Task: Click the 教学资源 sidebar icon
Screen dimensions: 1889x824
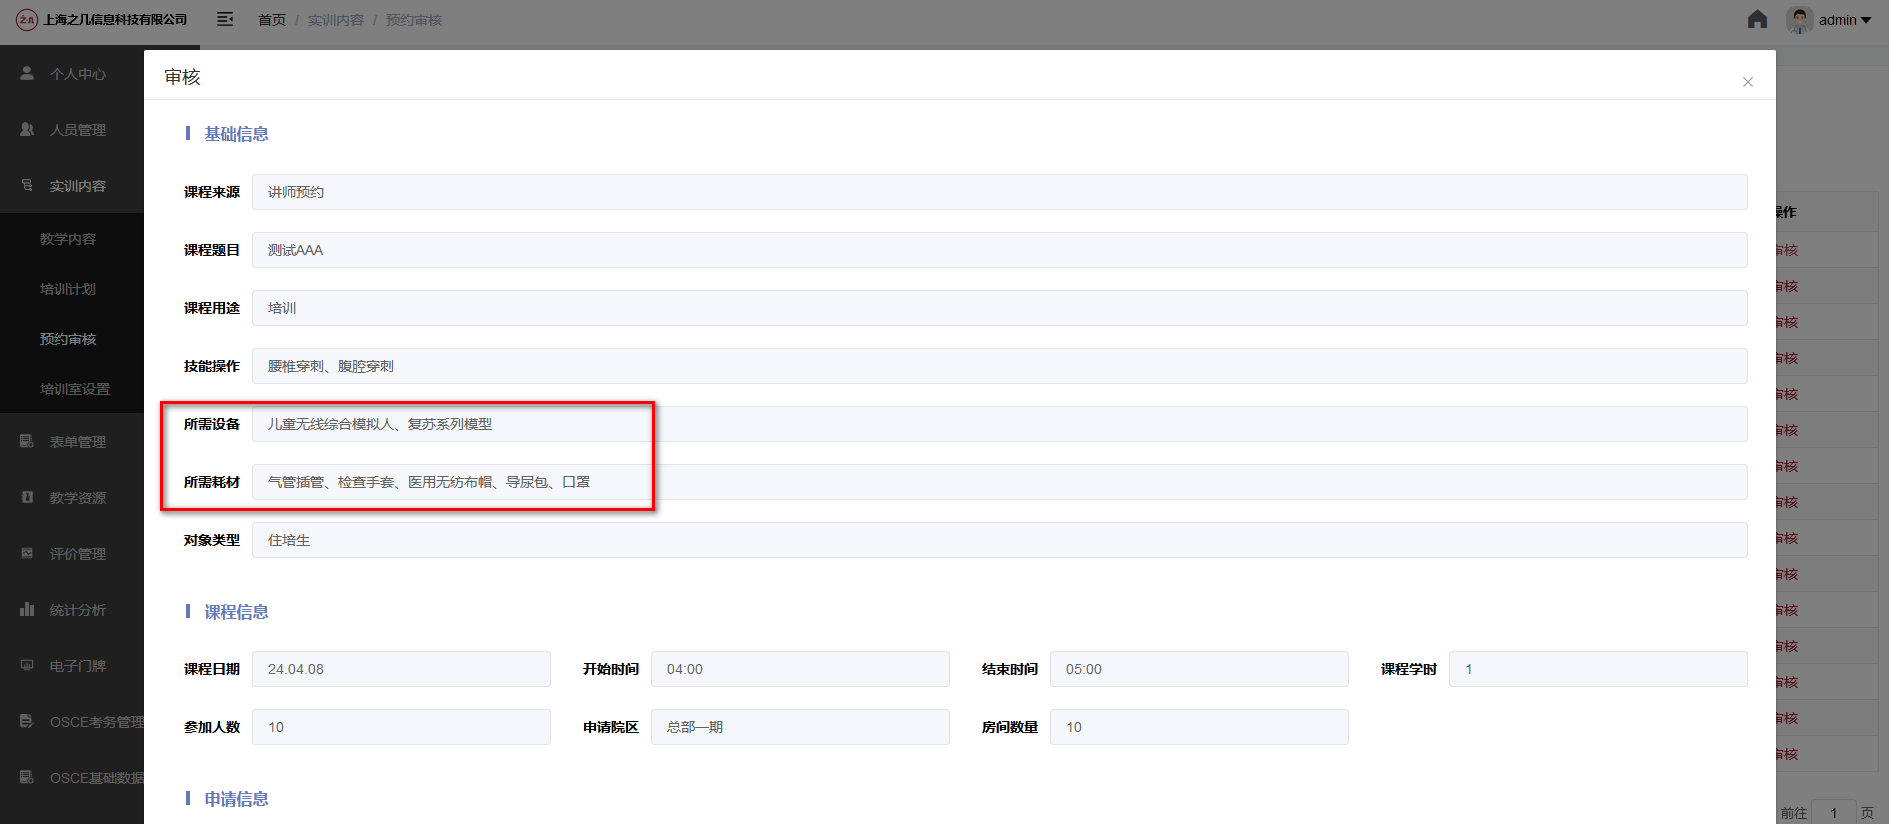Action: [x=27, y=497]
